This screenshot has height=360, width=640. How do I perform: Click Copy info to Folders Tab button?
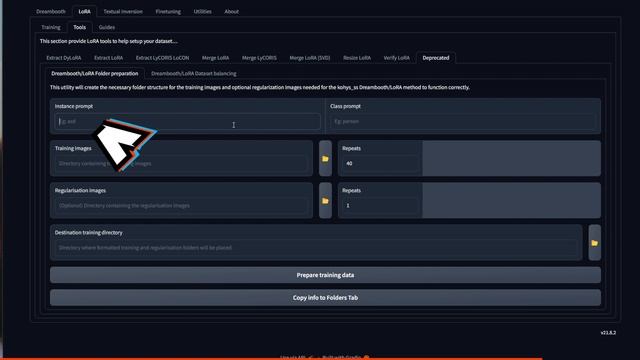coord(325,298)
